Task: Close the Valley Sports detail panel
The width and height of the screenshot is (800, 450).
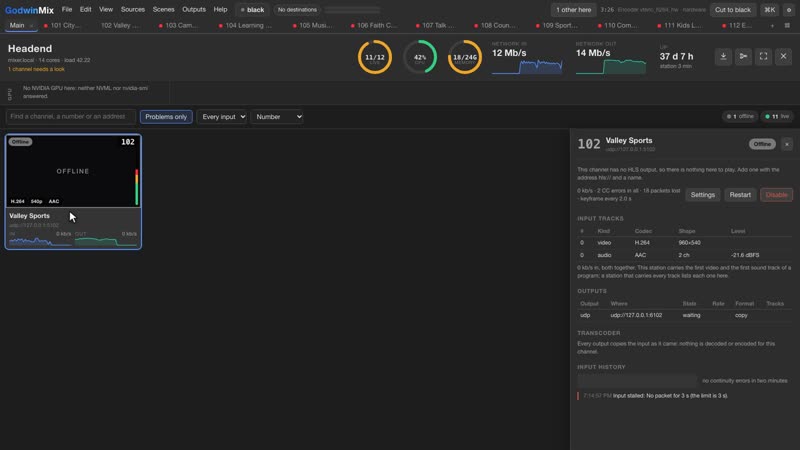Action: (x=787, y=144)
